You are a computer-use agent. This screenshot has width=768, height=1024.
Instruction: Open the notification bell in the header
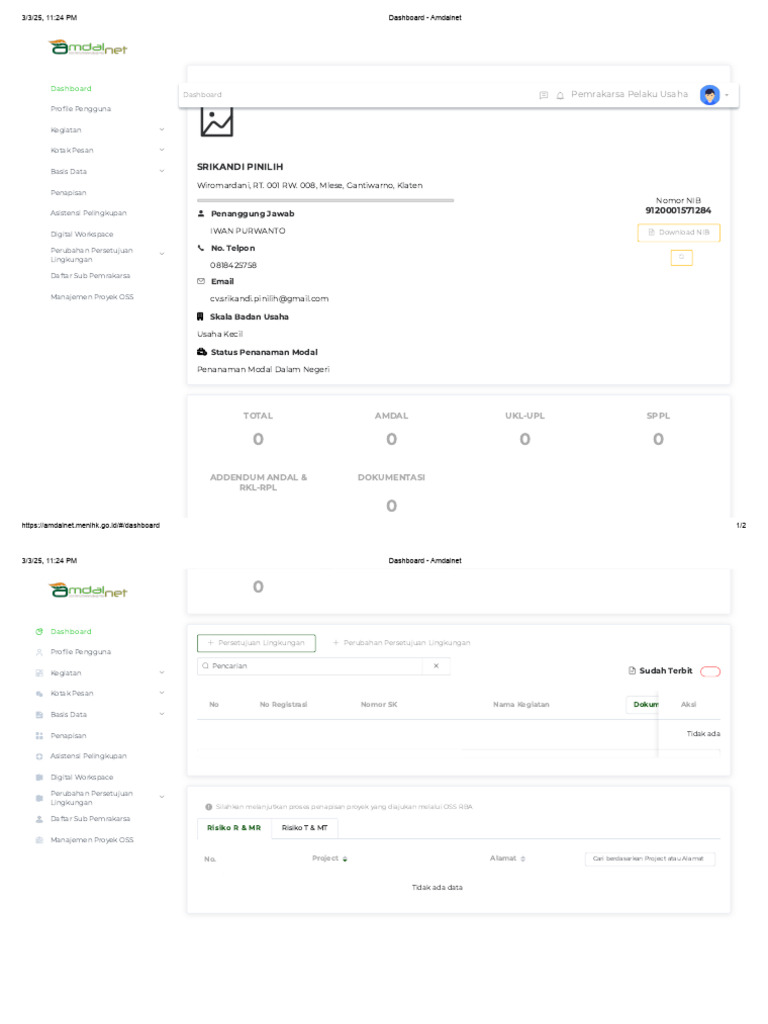pos(560,95)
